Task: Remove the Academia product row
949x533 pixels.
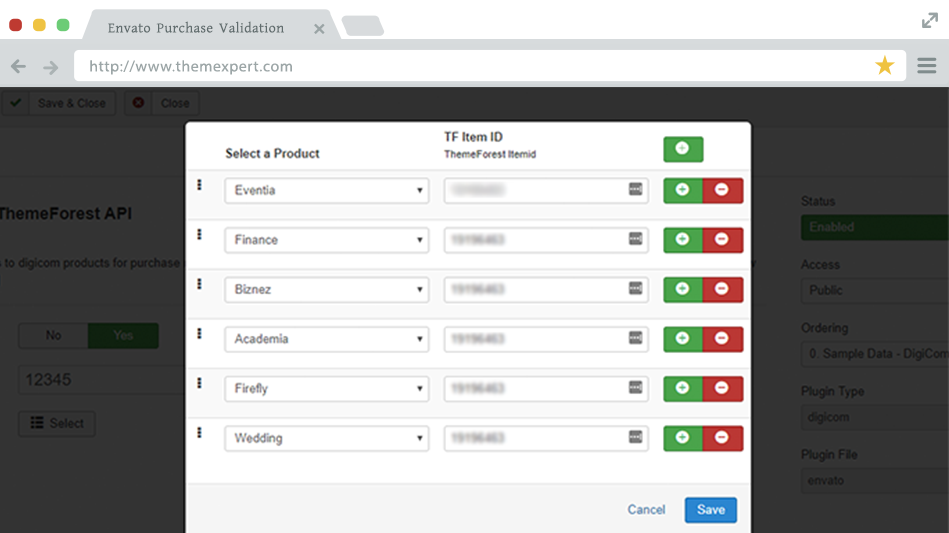Action: (723, 339)
